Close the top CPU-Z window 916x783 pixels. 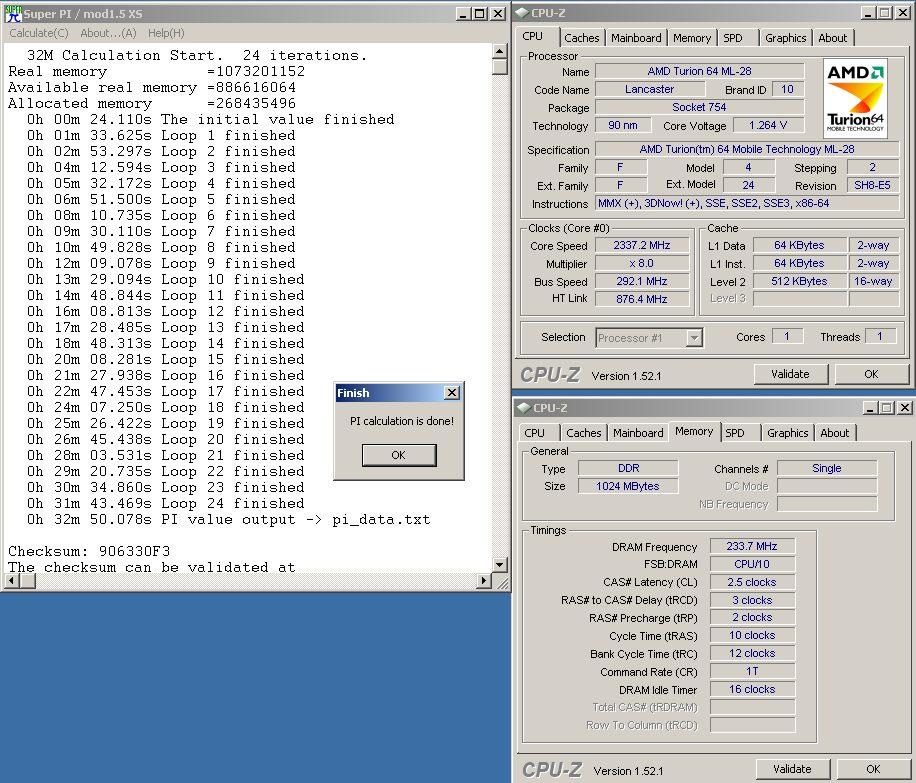click(x=903, y=12)
